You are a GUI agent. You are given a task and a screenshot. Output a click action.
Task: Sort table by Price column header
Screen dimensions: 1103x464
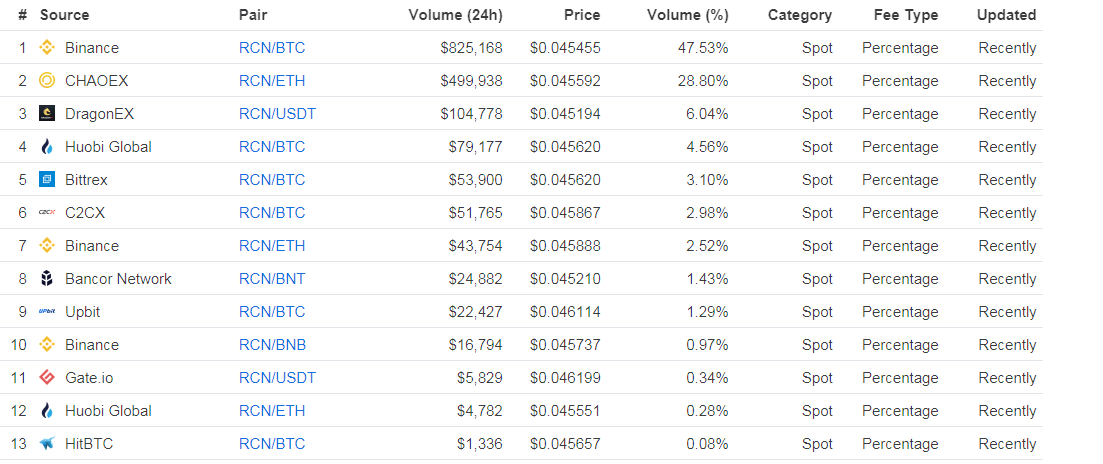click(x=582, y=15)
